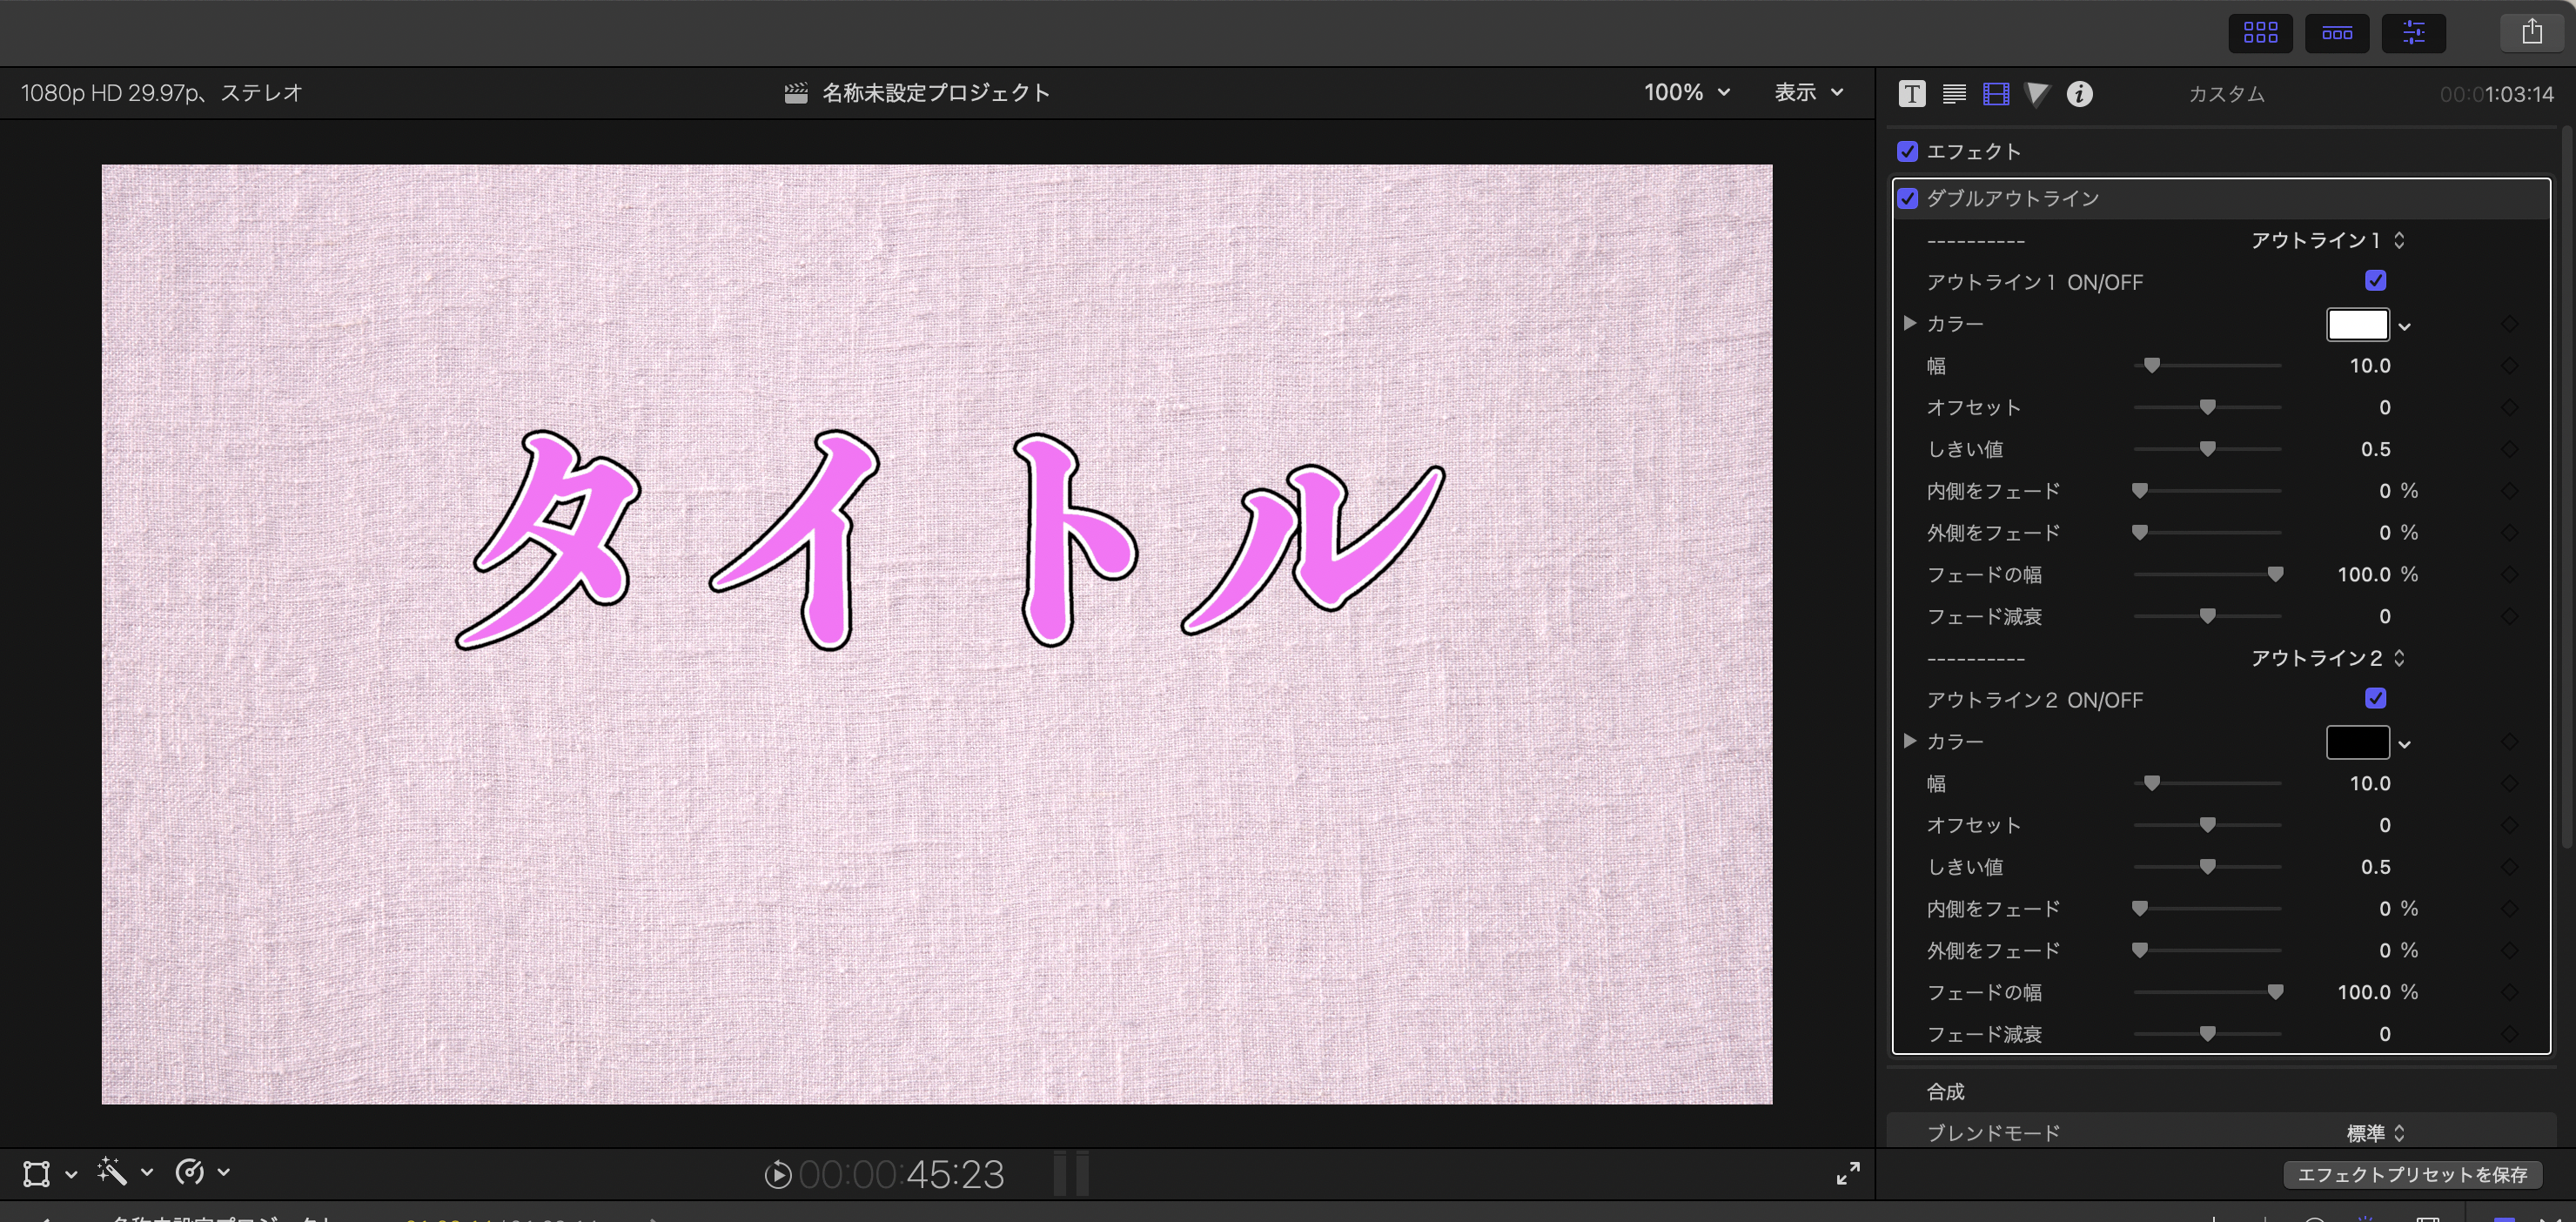Uncheck アウトライン2 ON/OFF checkbox

2375,699
